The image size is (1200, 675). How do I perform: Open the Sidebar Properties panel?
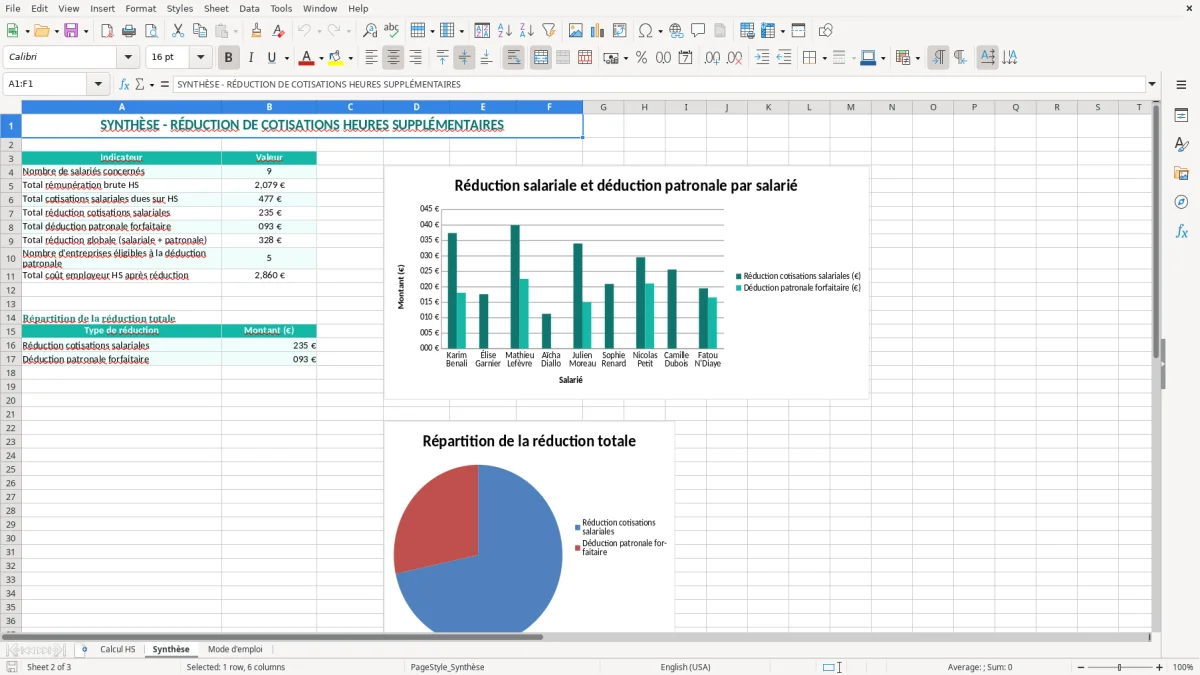[1181, 115]
